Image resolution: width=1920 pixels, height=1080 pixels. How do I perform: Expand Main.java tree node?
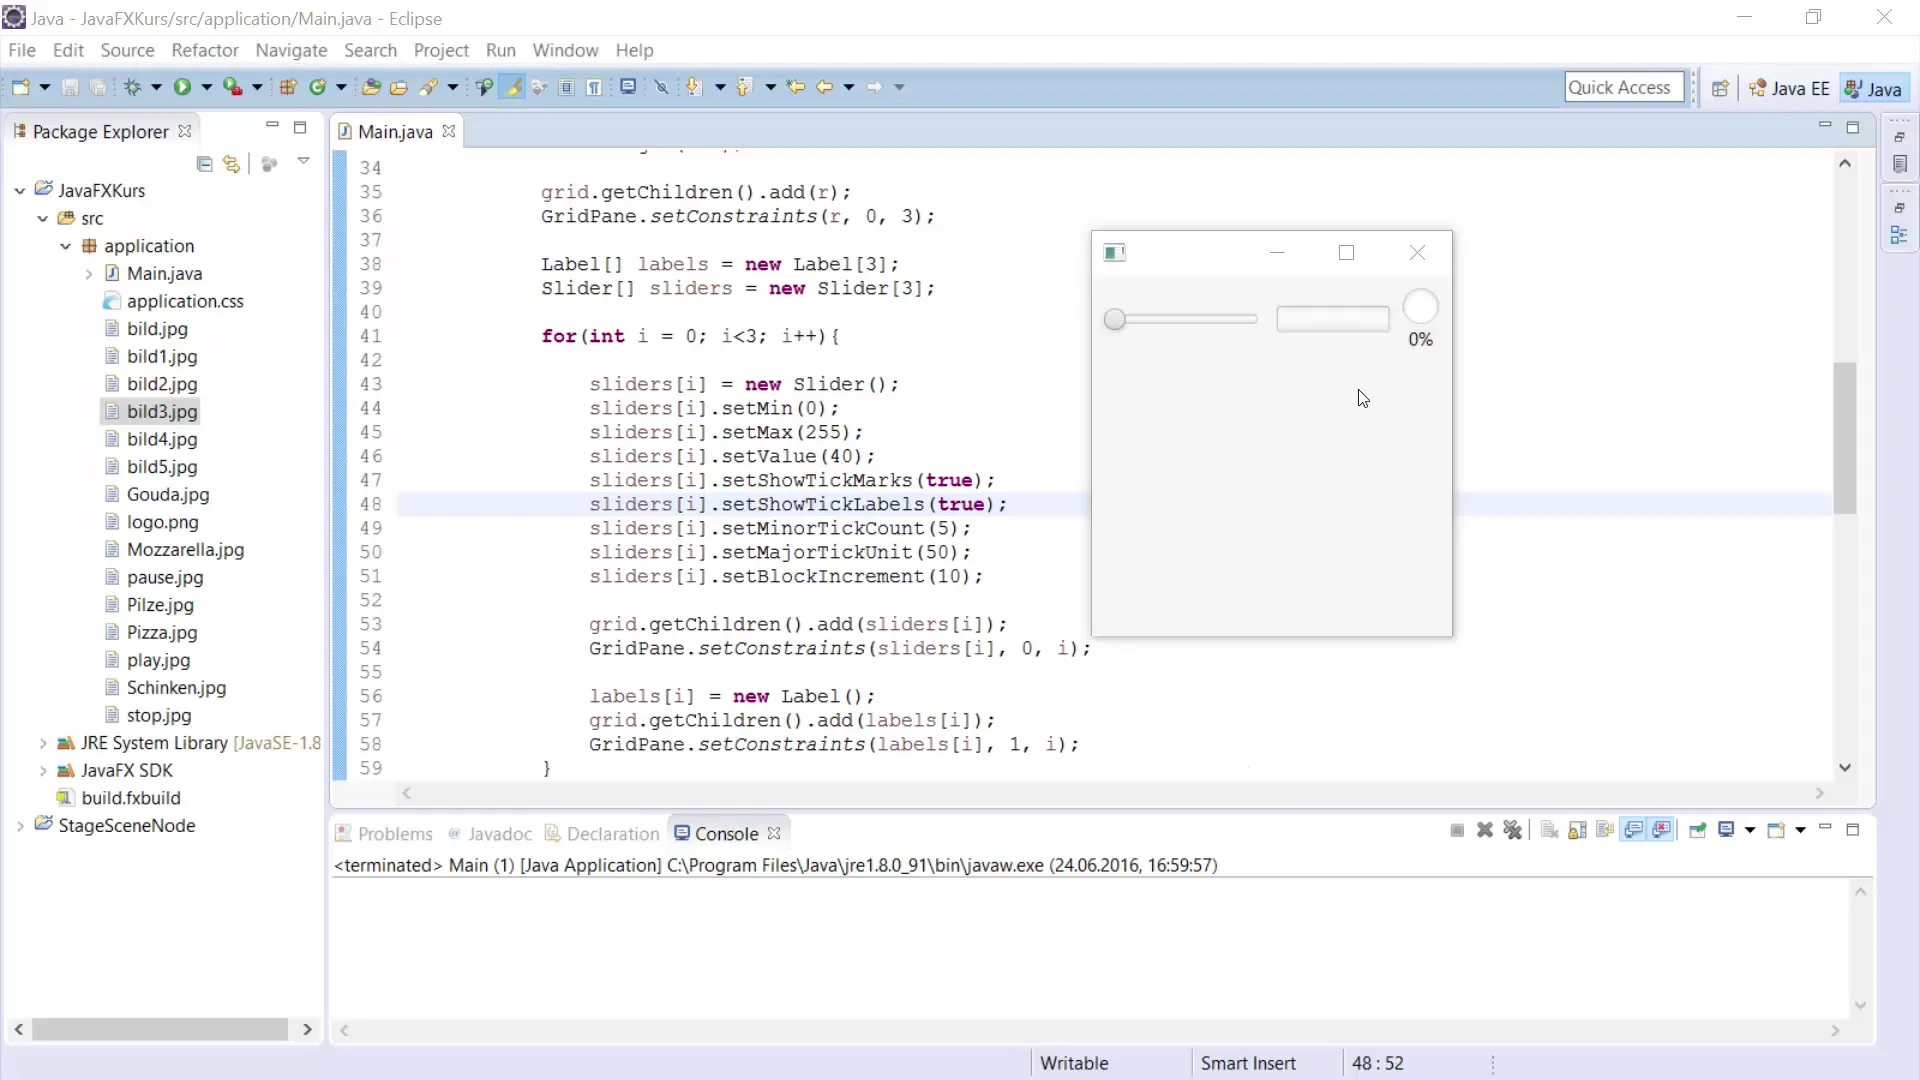pos(88,274)
